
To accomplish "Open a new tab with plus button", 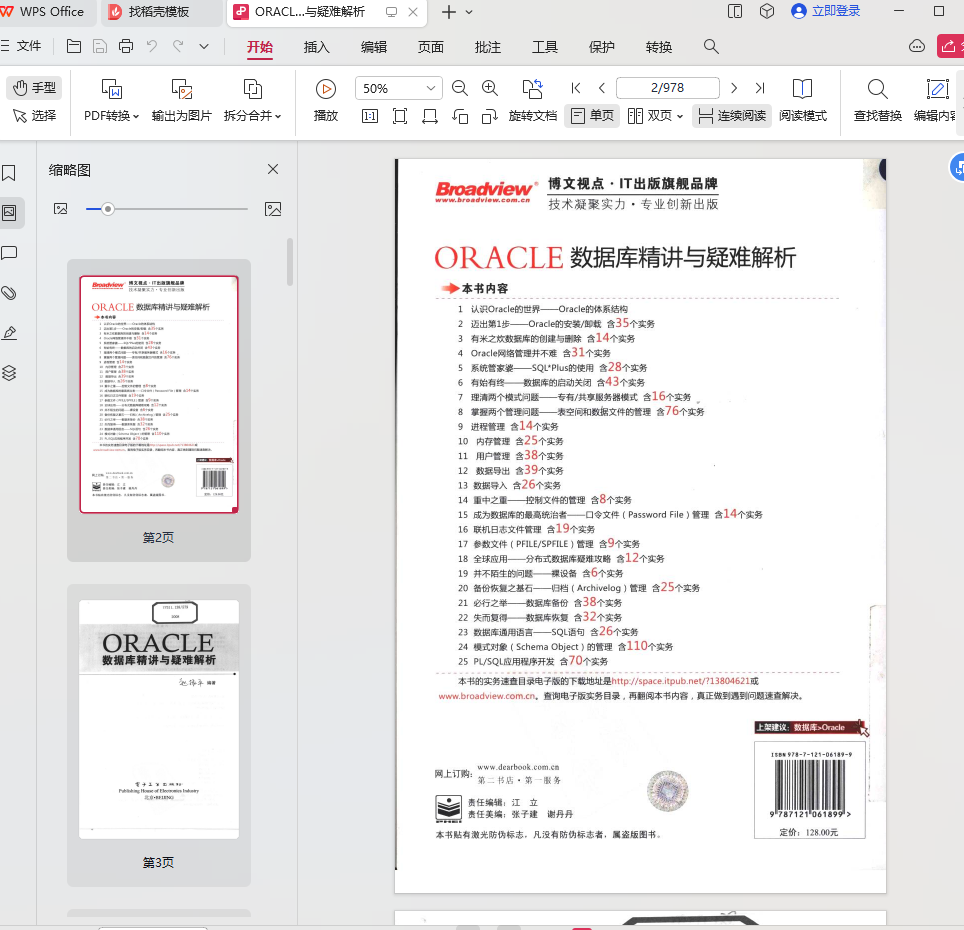I will [449, 12].
